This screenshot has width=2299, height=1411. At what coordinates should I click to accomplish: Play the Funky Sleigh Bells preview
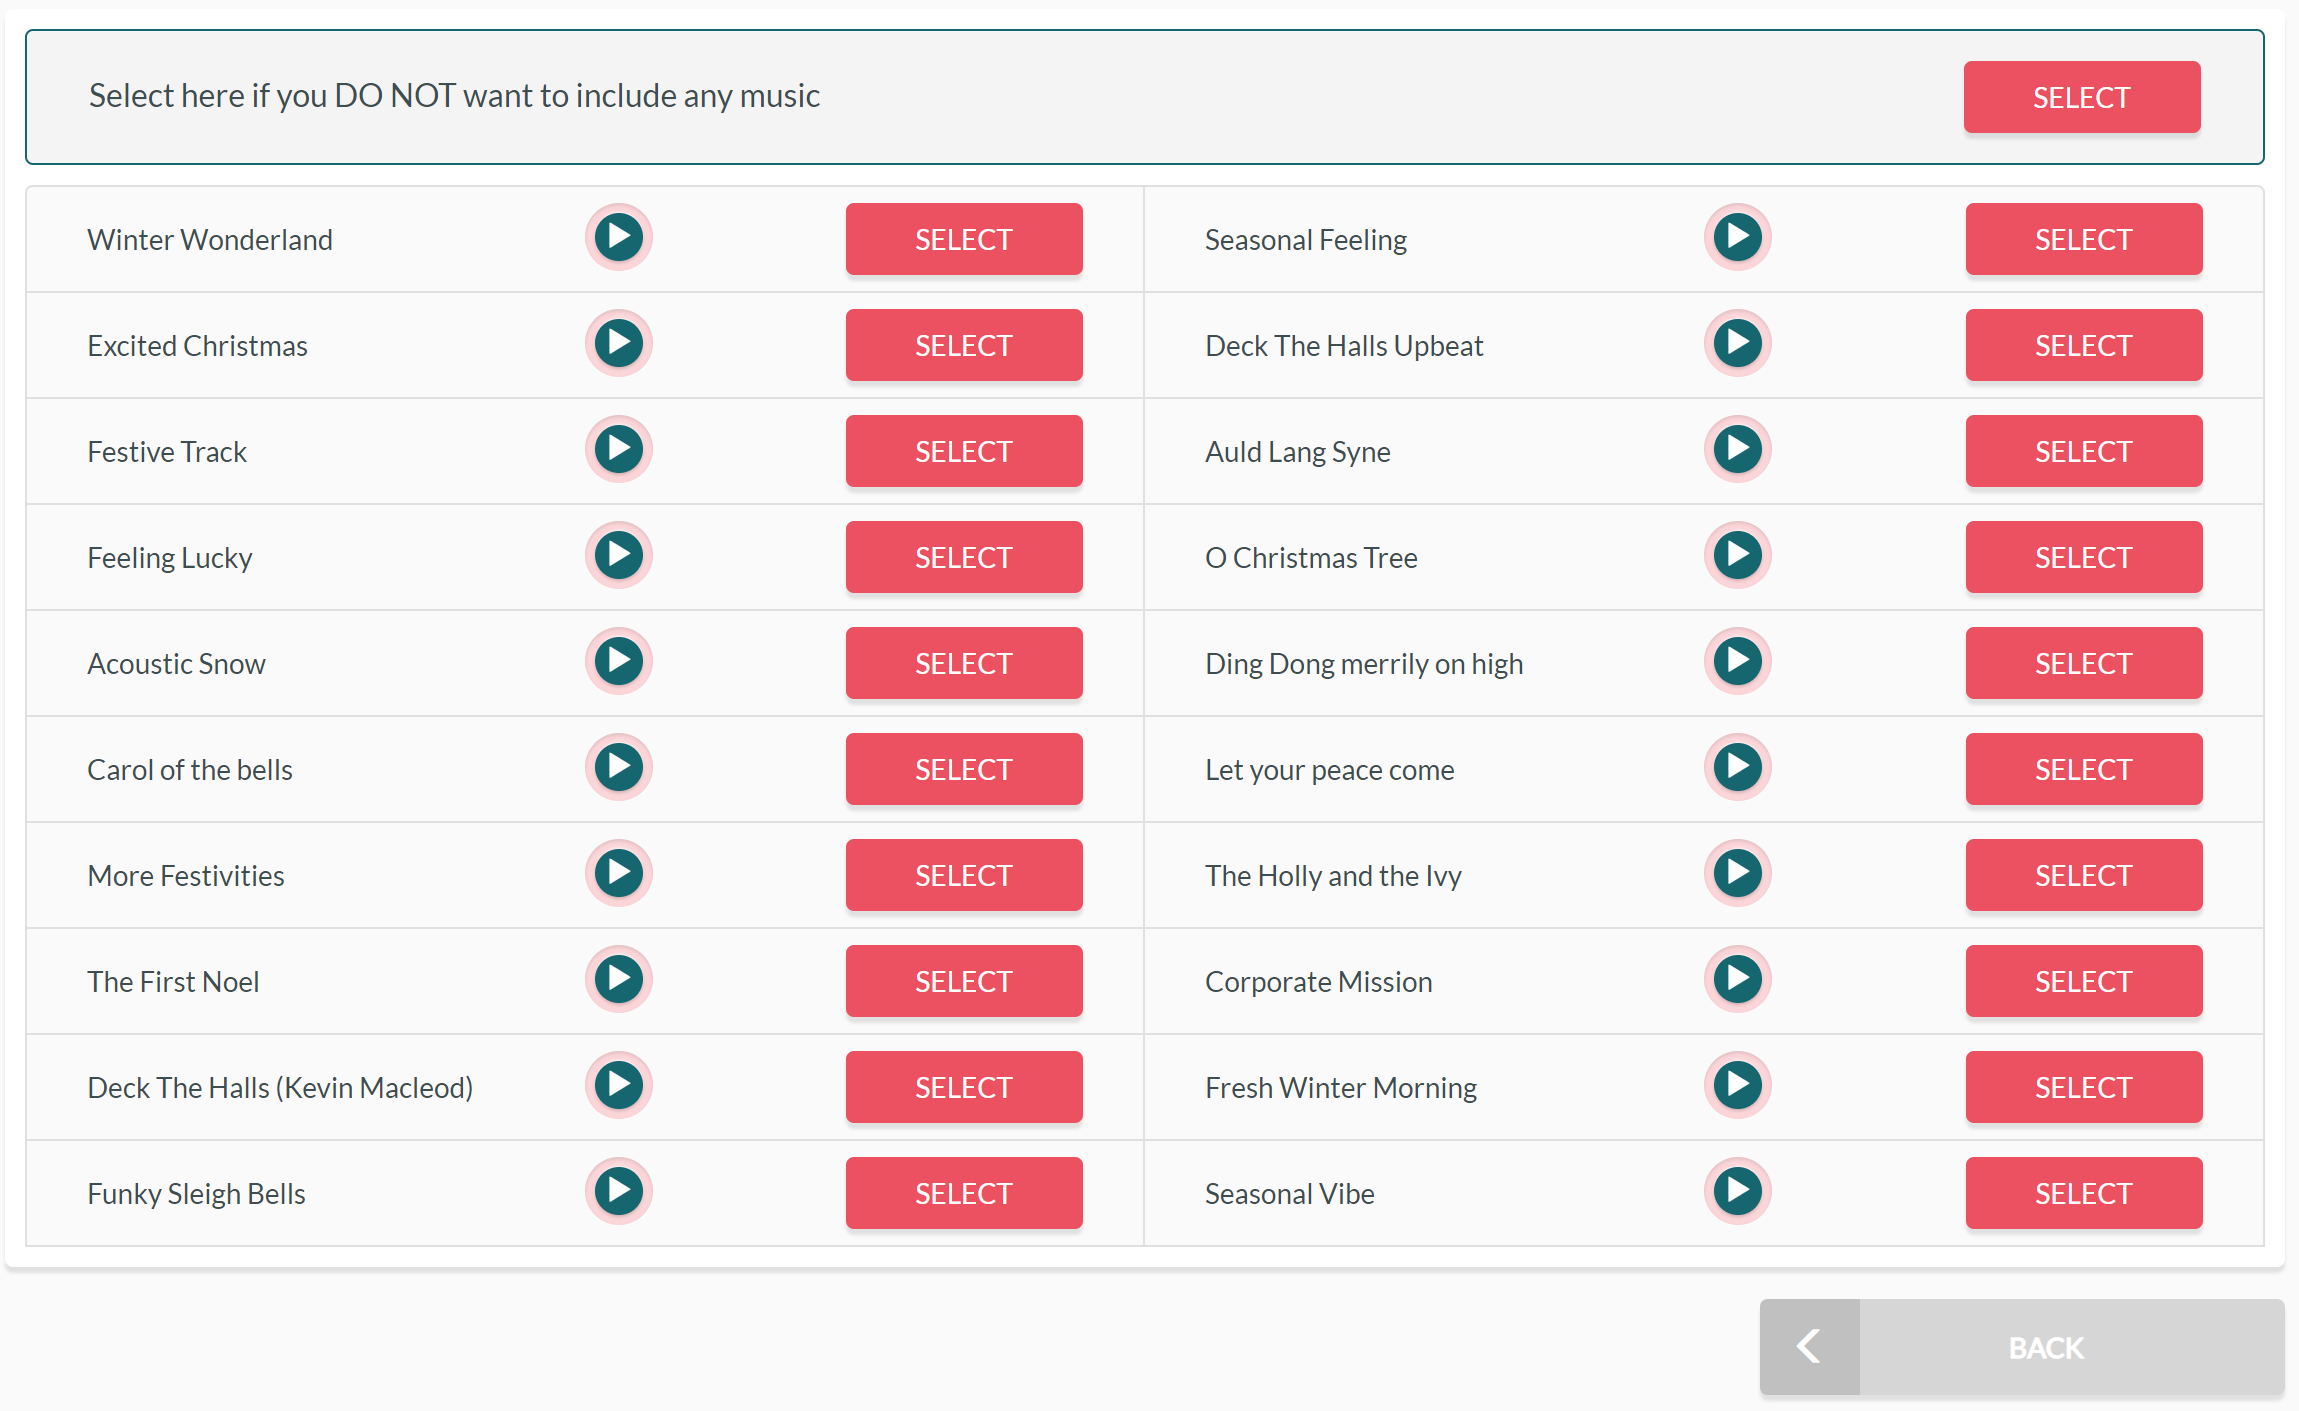[x=619, y=1192]
